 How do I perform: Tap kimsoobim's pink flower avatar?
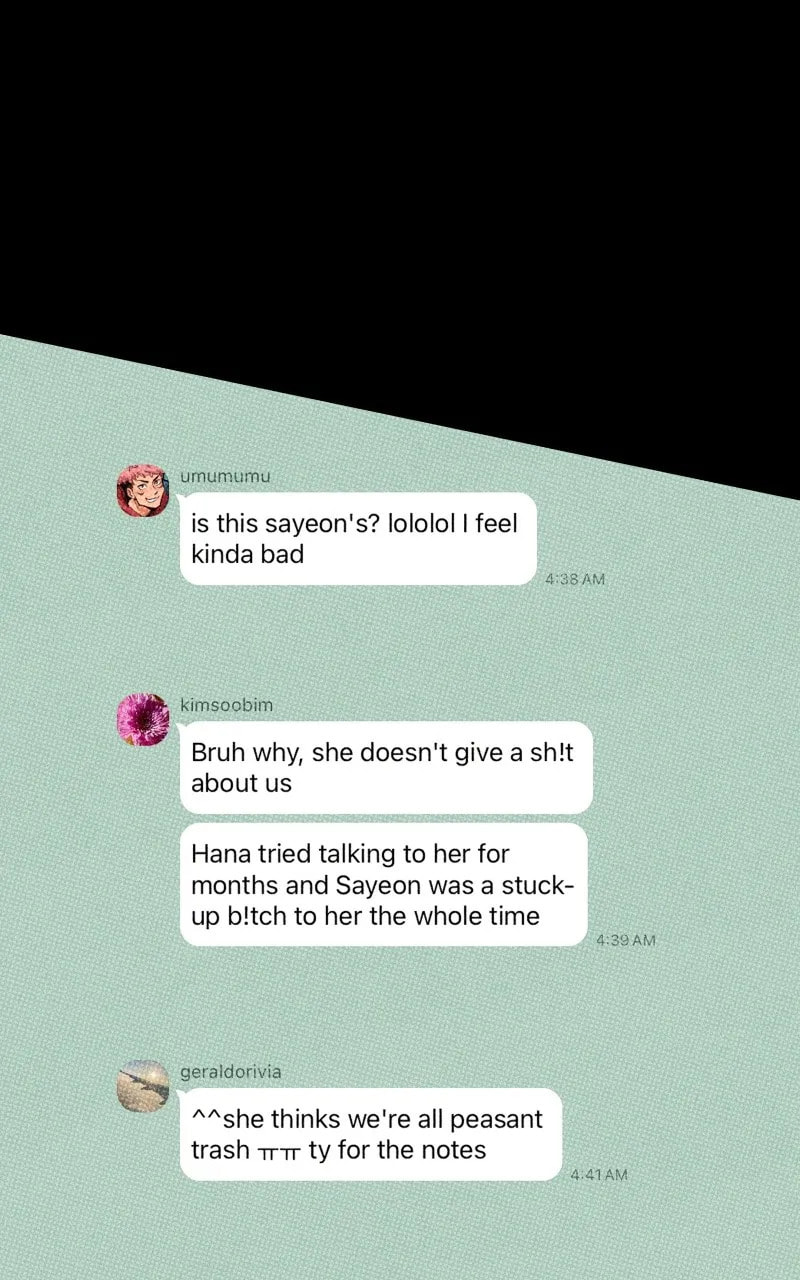tap(142, 719)
